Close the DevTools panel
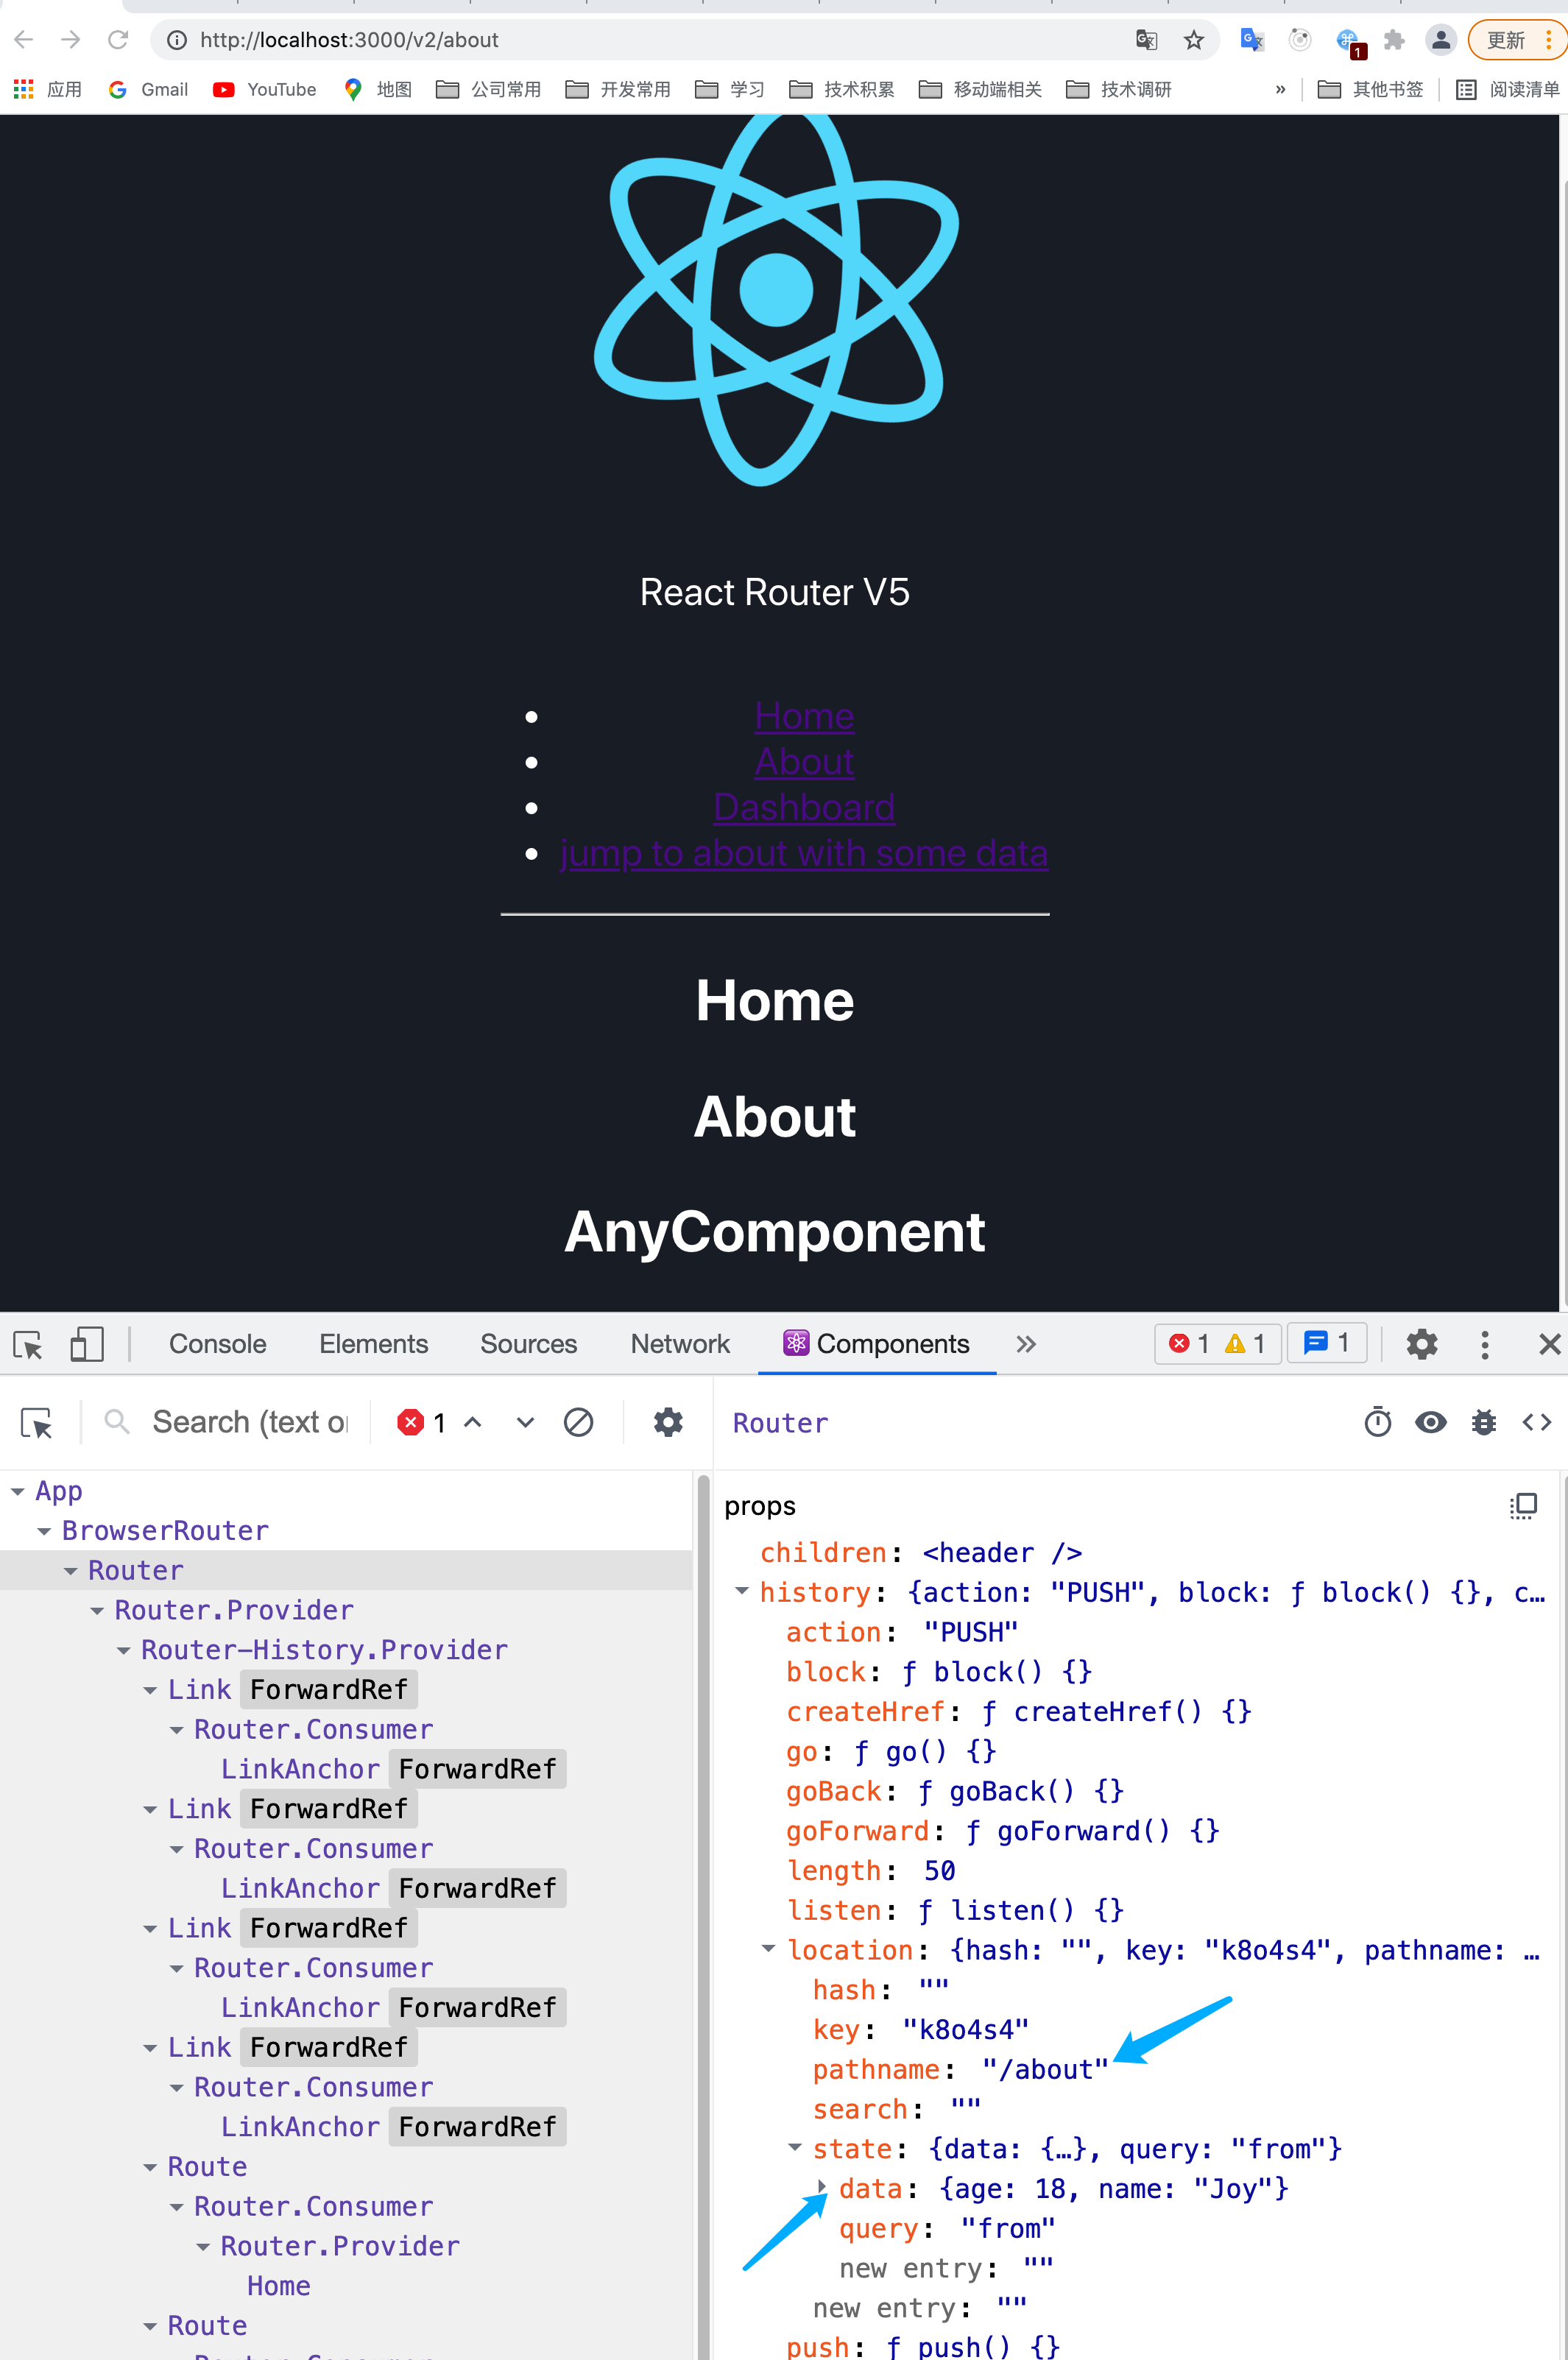The image size is (1568, 2360). point(1549,1344)
